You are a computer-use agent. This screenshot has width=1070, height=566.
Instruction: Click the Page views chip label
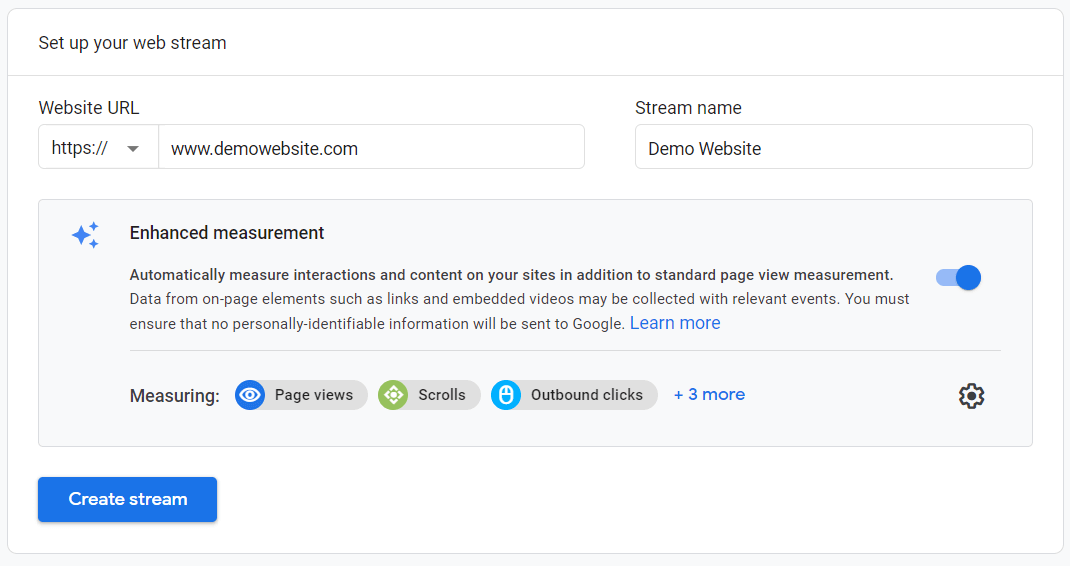[x=314, y=395]
